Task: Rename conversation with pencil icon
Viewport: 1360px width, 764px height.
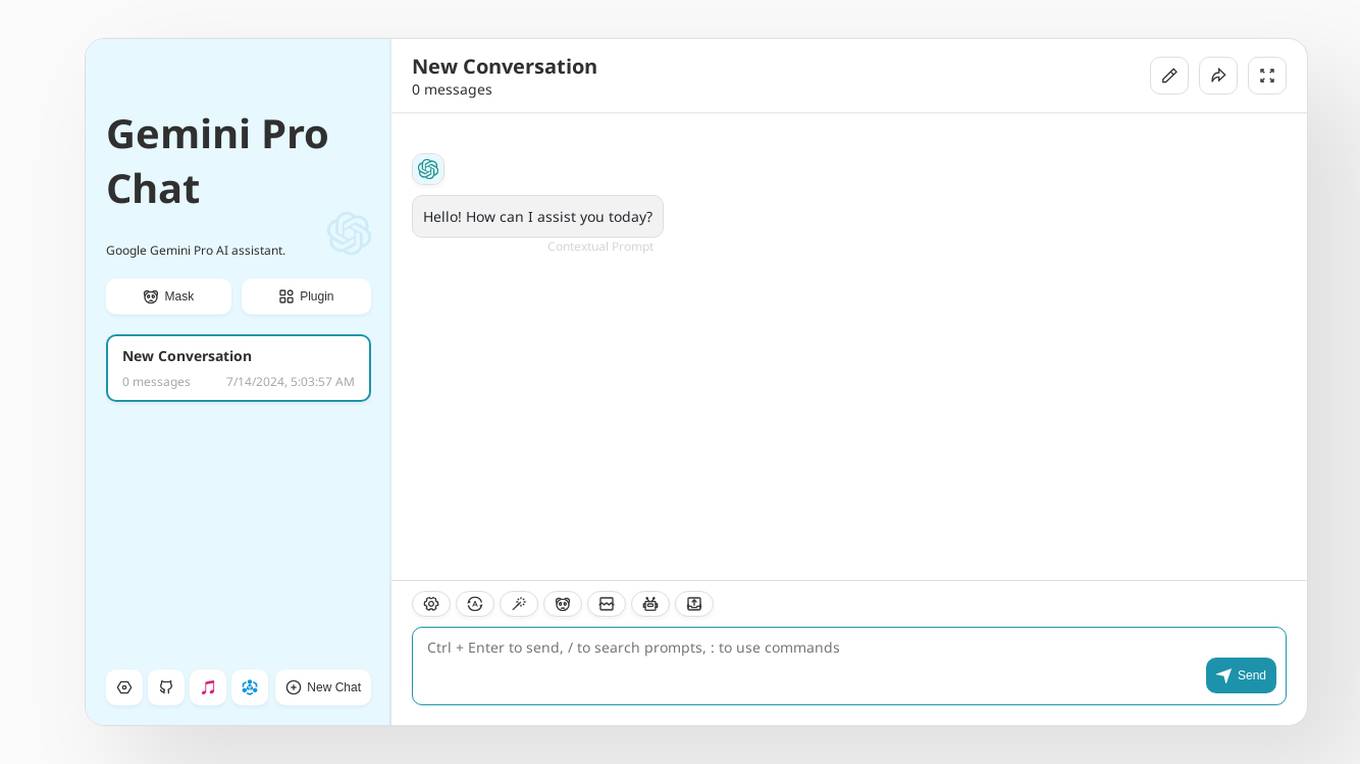Action: [x=1169, y=76]
